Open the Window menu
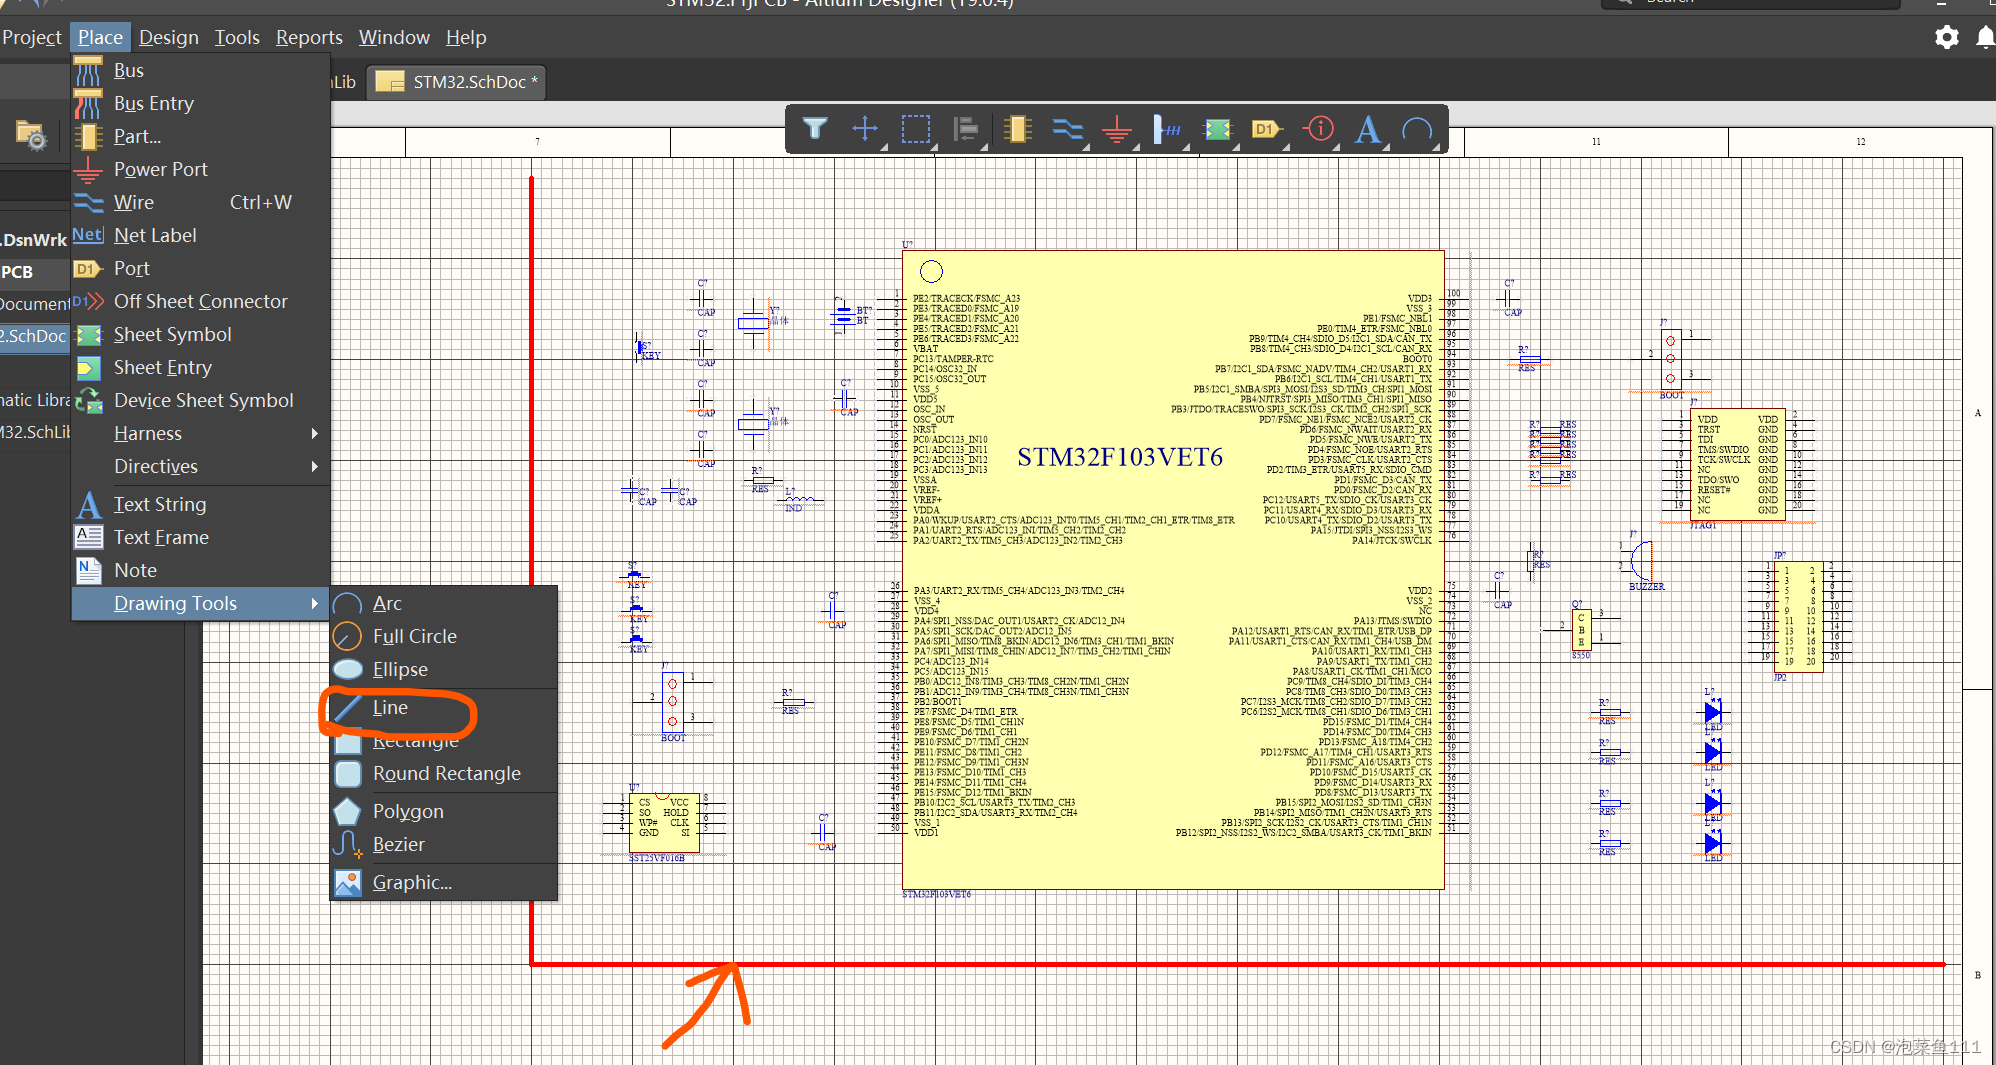Image resolution: width=1996 pixels, height=1065 pixels. (x=394, y=37)
